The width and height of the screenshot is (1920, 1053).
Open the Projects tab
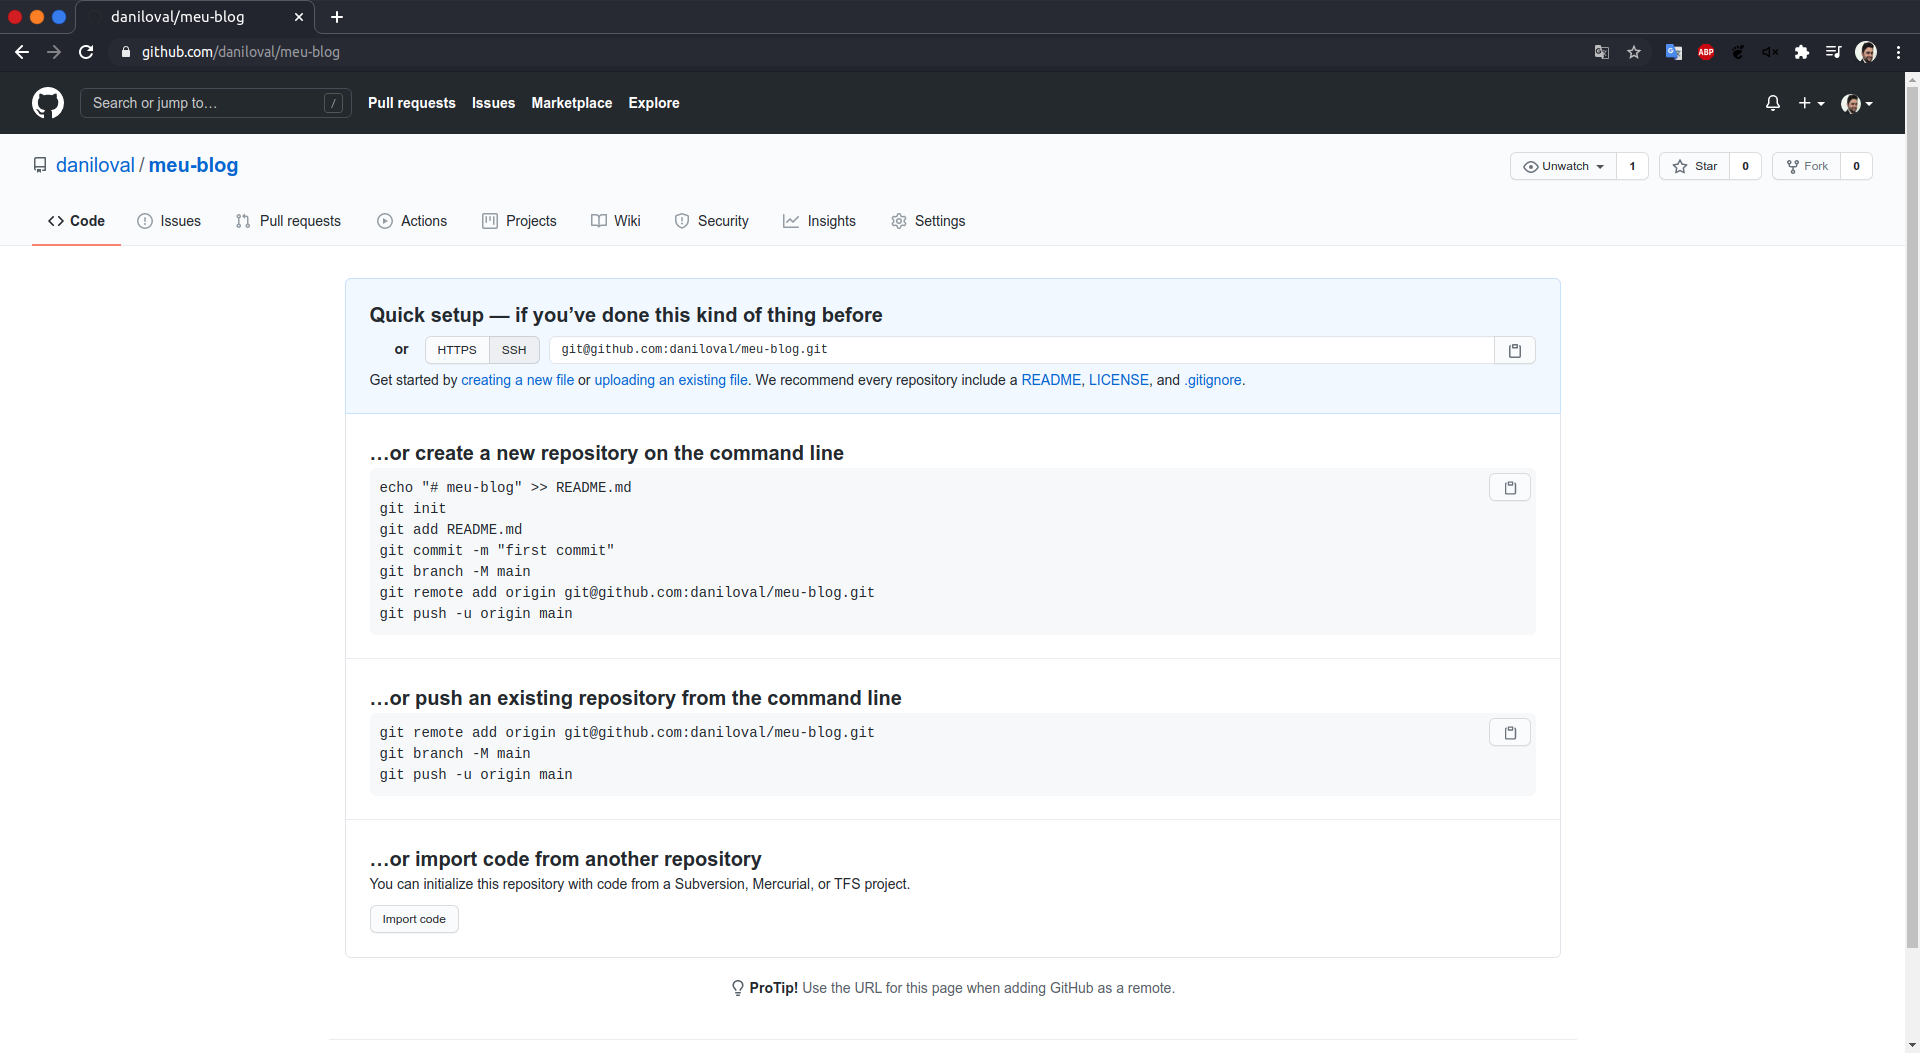pyautogui.click(x=519, y=221)
